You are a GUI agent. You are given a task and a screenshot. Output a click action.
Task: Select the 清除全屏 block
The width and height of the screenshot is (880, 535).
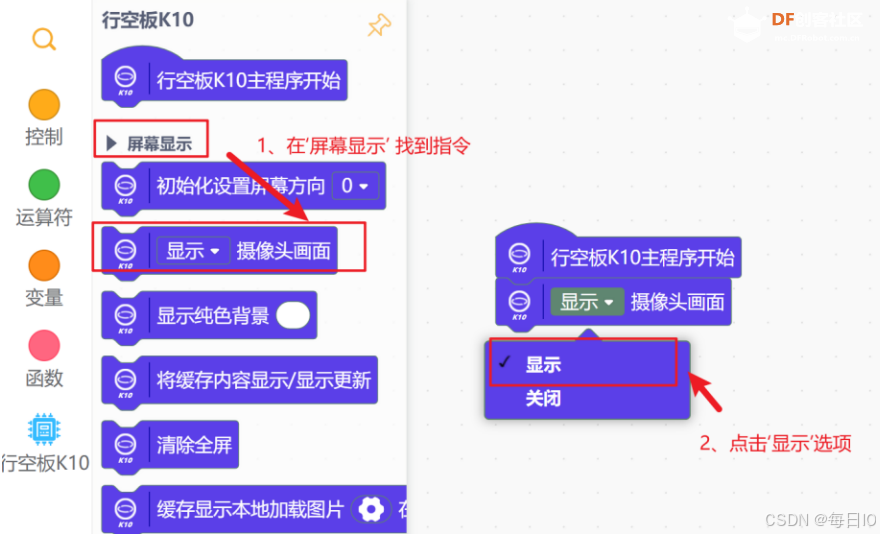(171, 445)
